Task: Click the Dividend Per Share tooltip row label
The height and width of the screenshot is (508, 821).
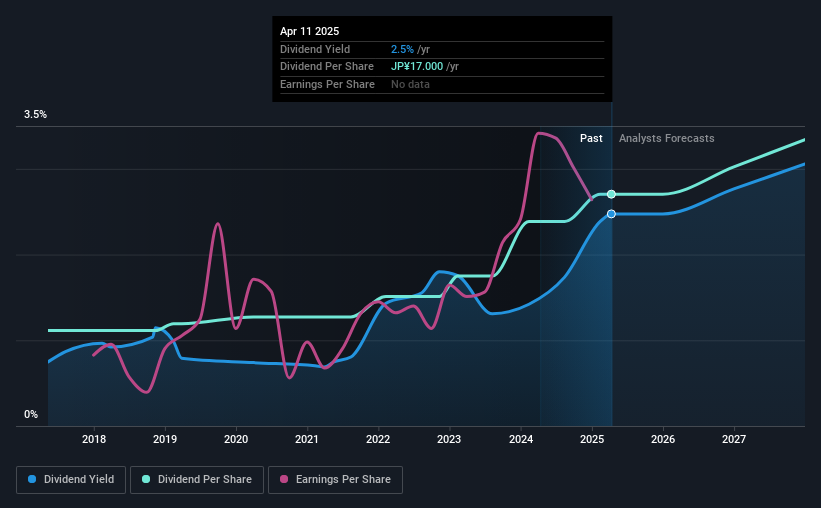Action: (327, 67)
